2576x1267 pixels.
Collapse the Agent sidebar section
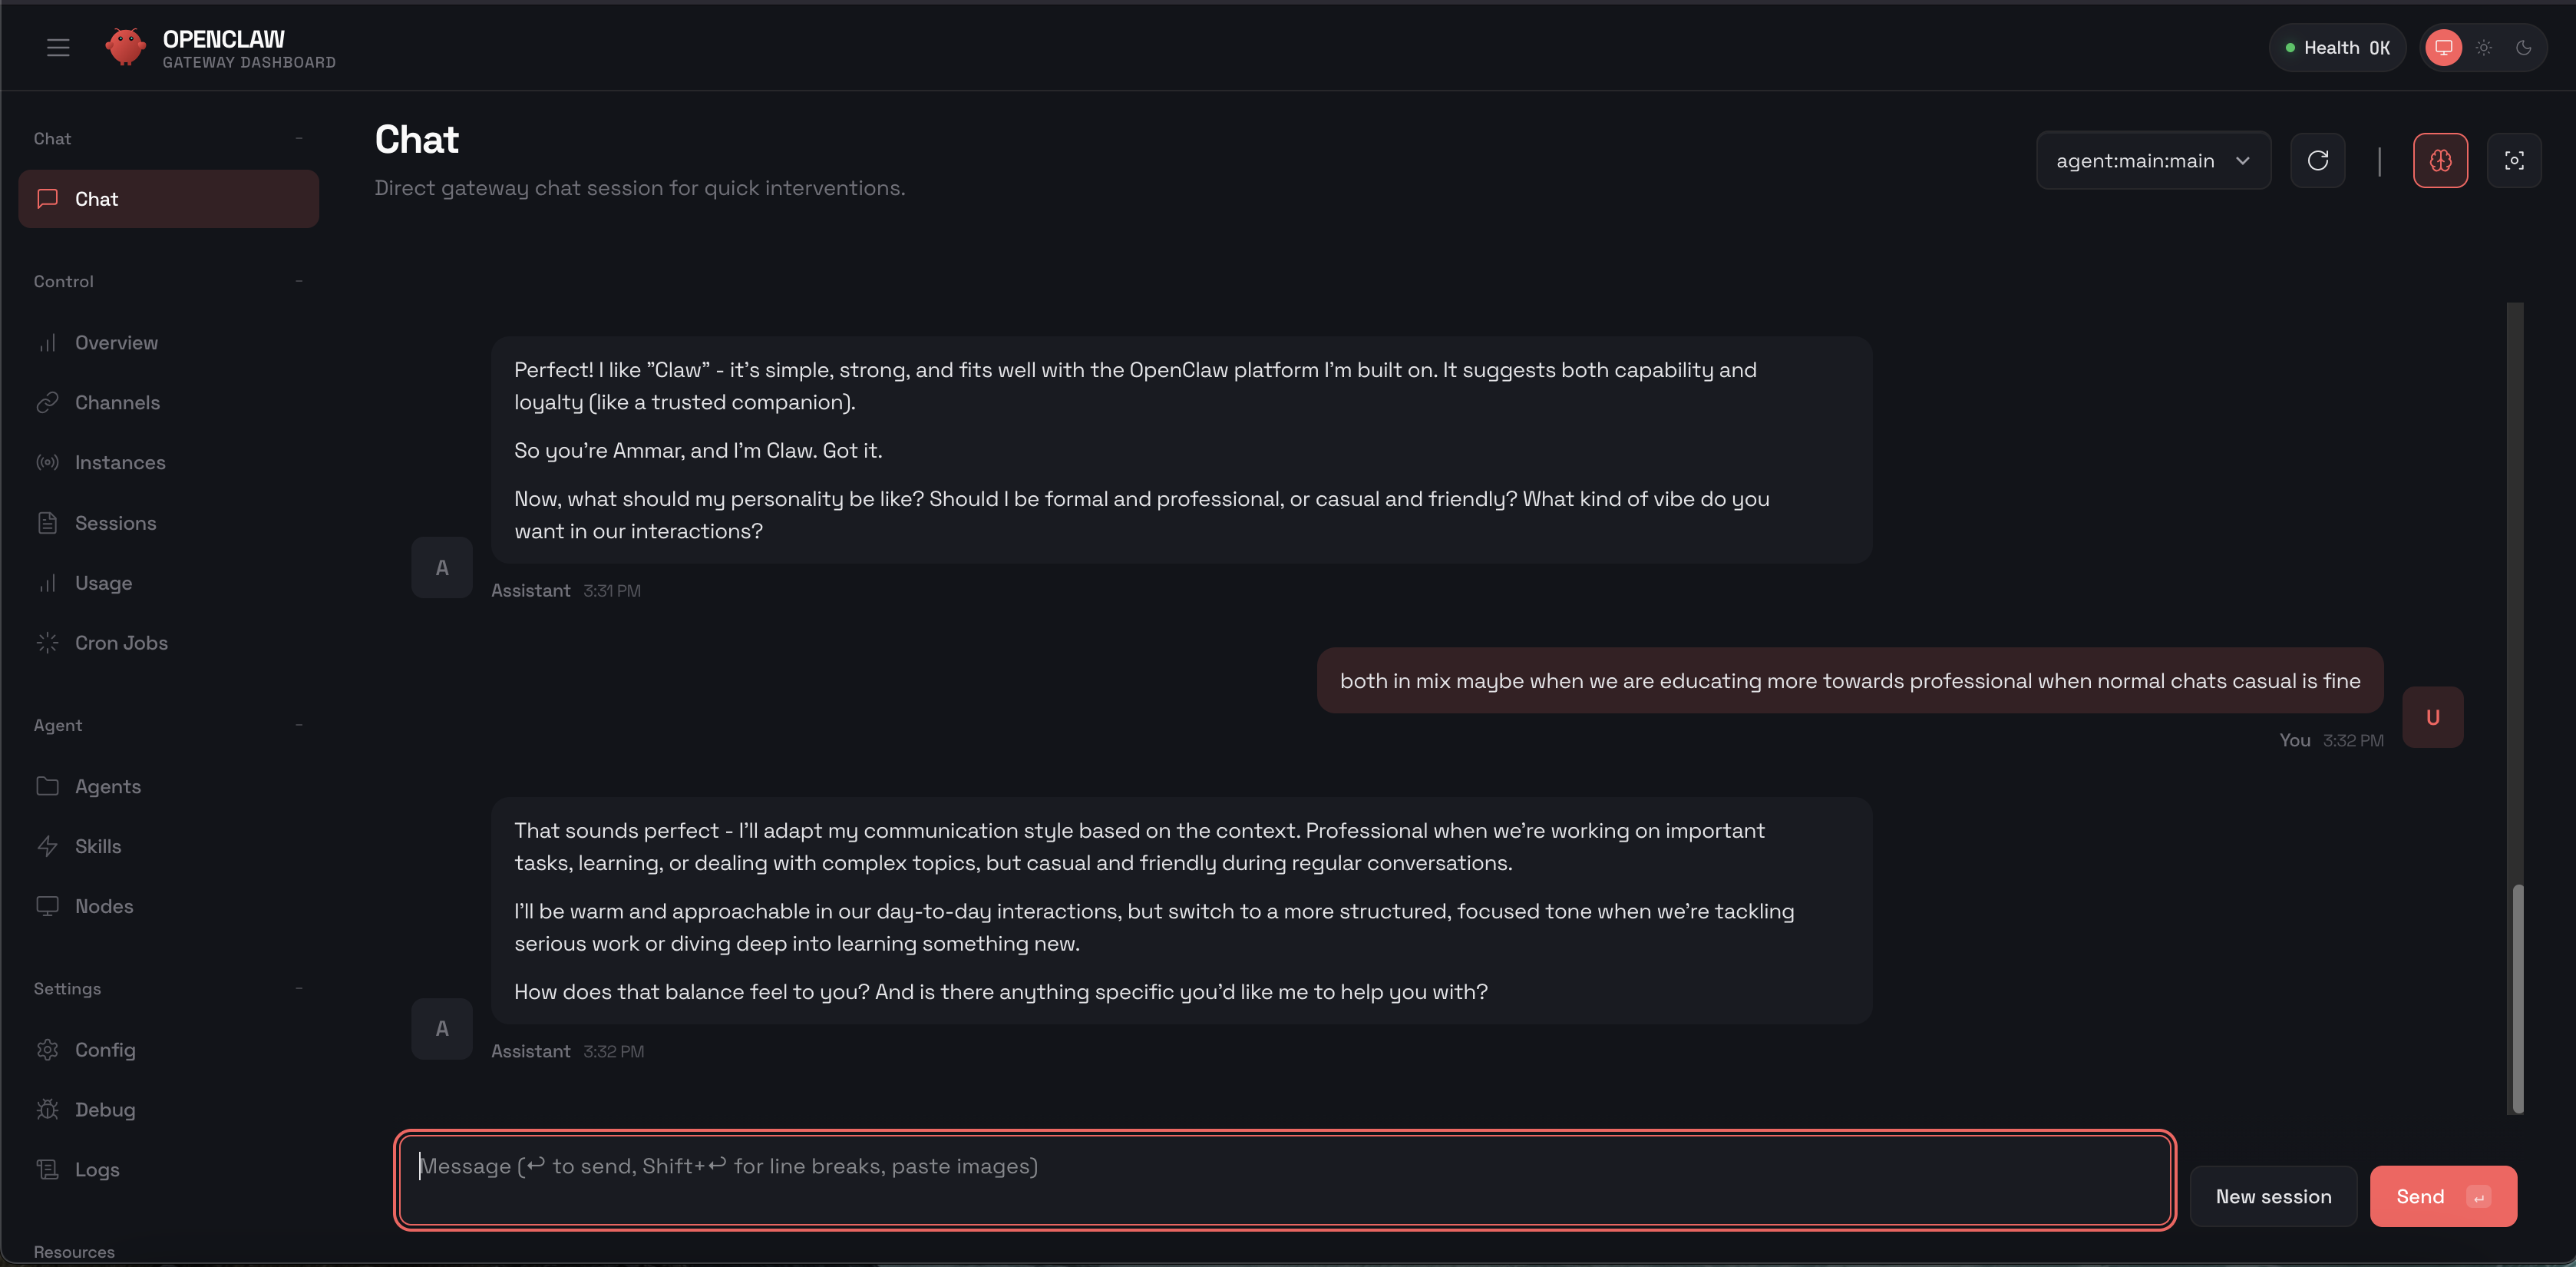(x=299, y=725)
